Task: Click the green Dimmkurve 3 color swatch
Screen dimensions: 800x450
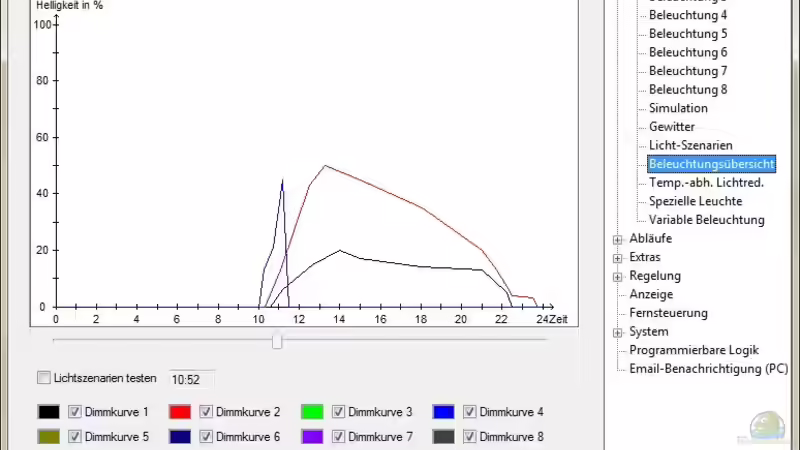Action: point(312,412)
